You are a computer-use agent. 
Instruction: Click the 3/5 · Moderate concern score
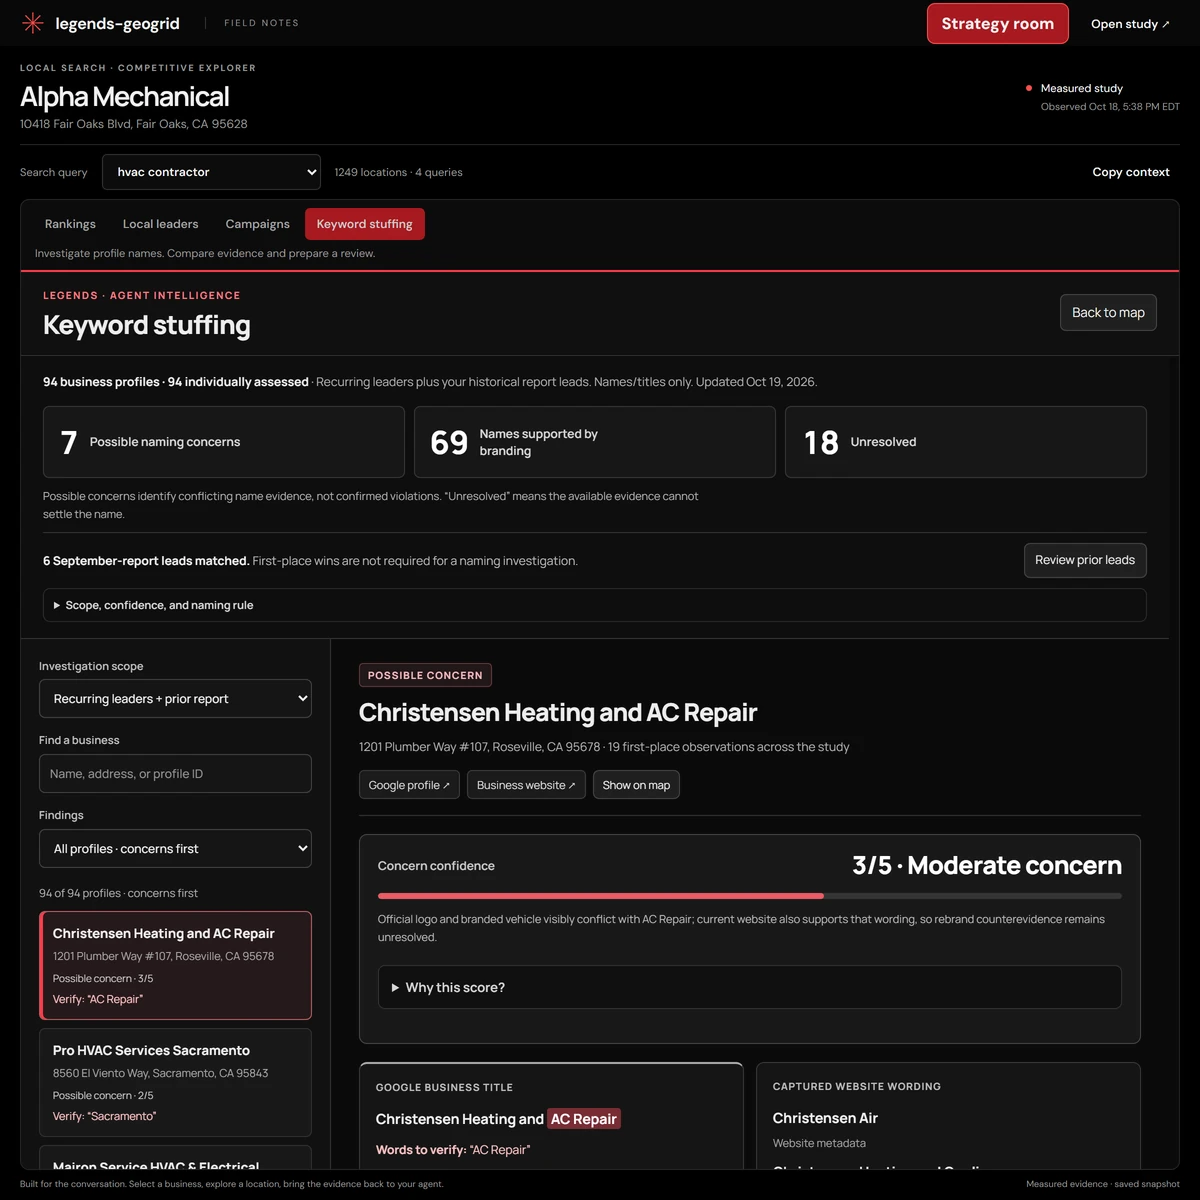987,866
